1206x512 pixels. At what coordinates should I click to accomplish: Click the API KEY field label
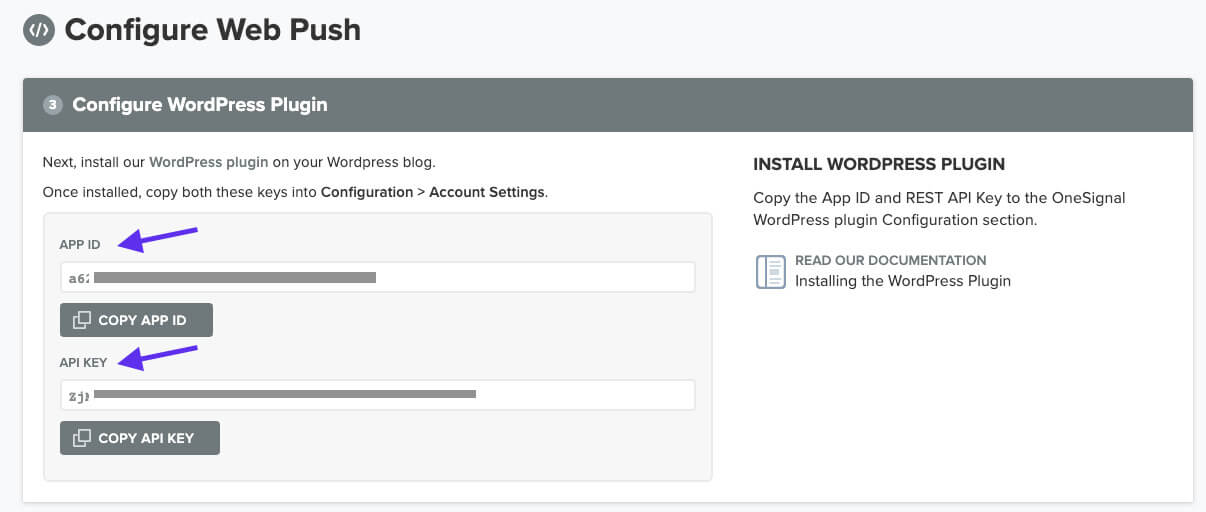83,362
